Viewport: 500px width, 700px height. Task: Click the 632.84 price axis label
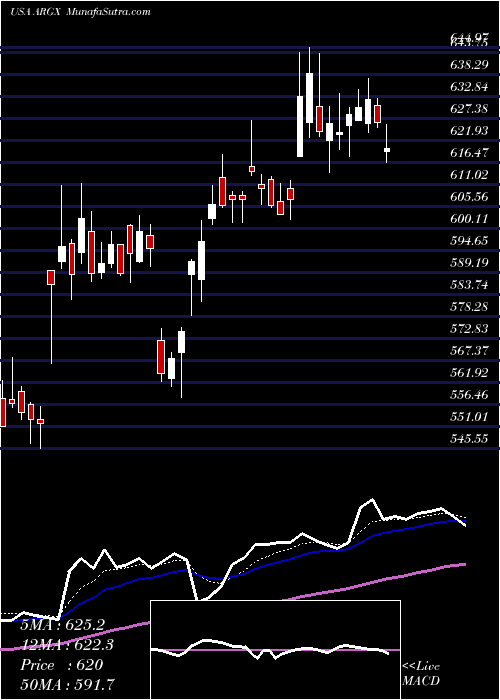click(x=468, y=87)
